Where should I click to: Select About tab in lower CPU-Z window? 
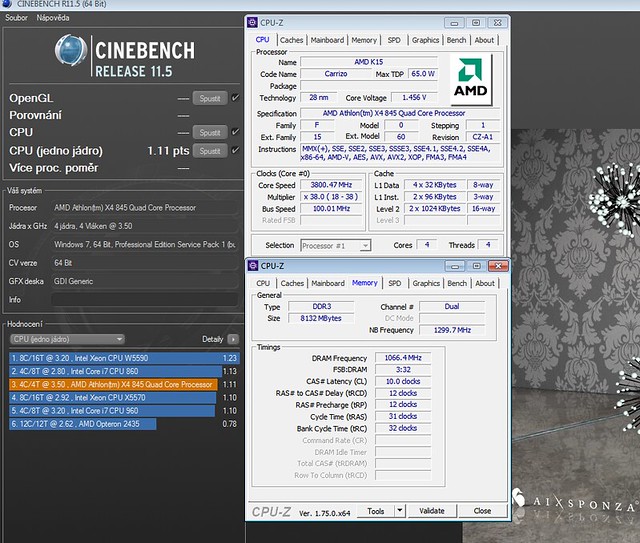485,283
